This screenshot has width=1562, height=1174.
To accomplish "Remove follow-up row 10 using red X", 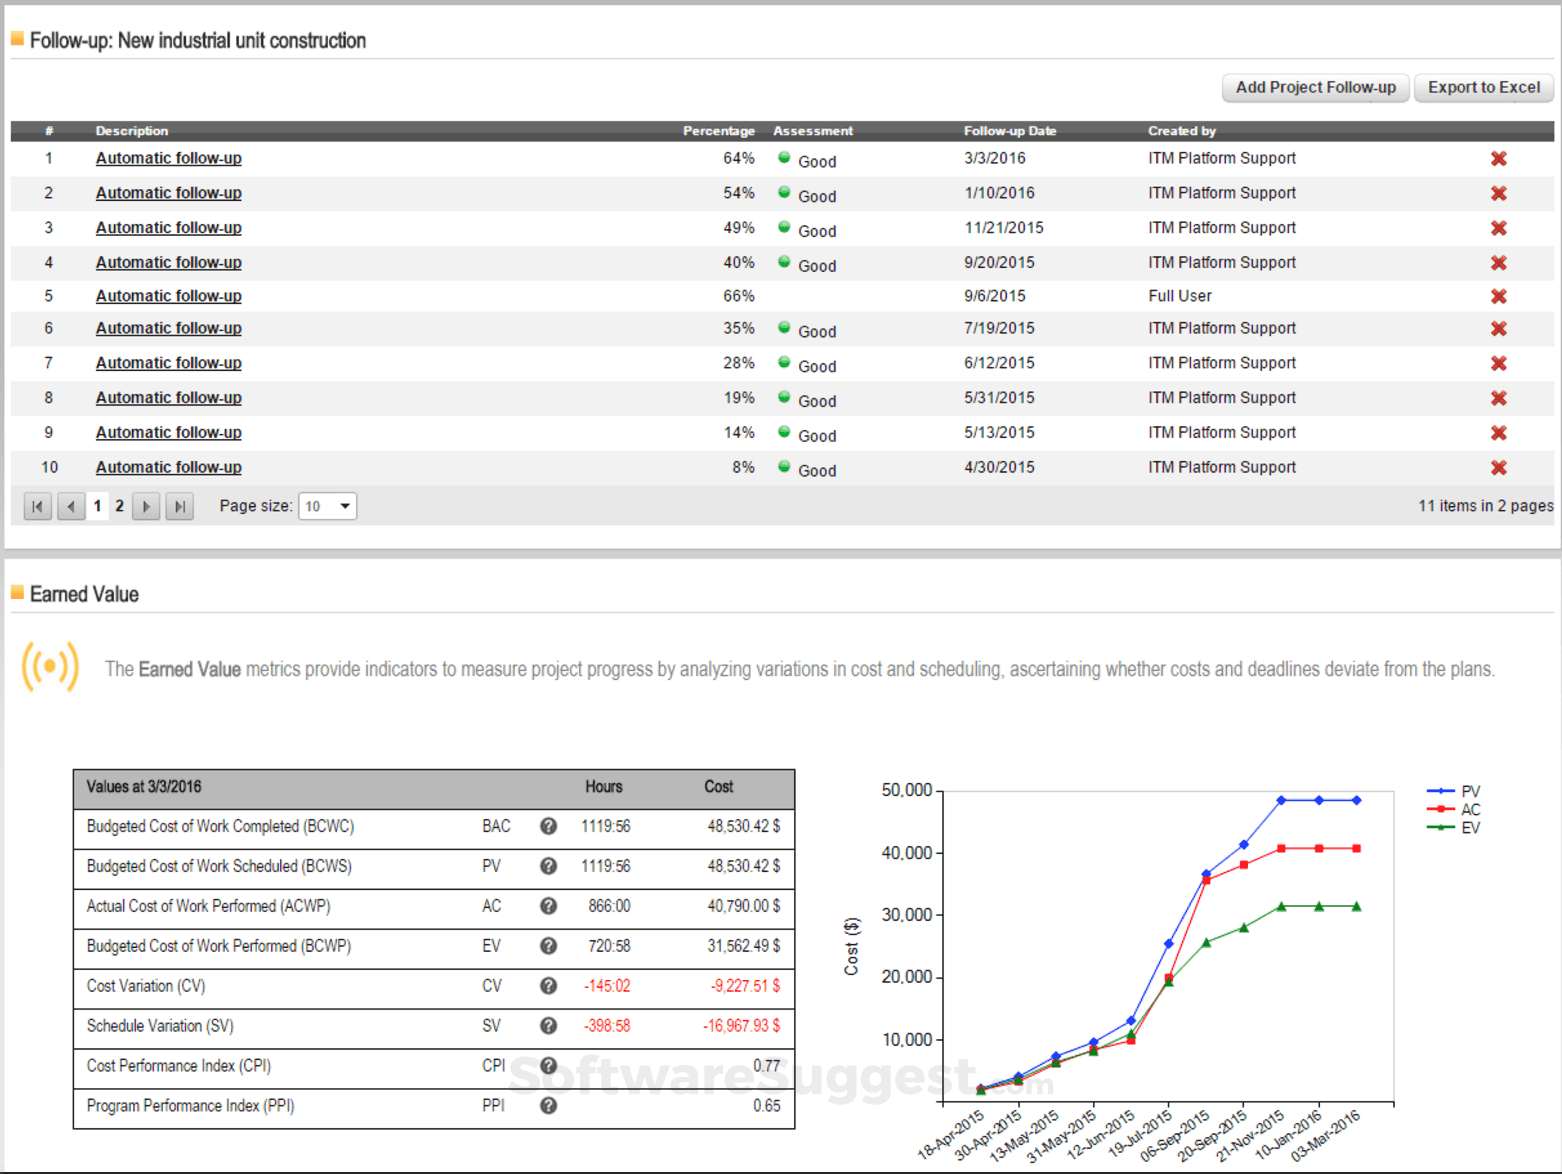I will click(x=1498, y=468).
